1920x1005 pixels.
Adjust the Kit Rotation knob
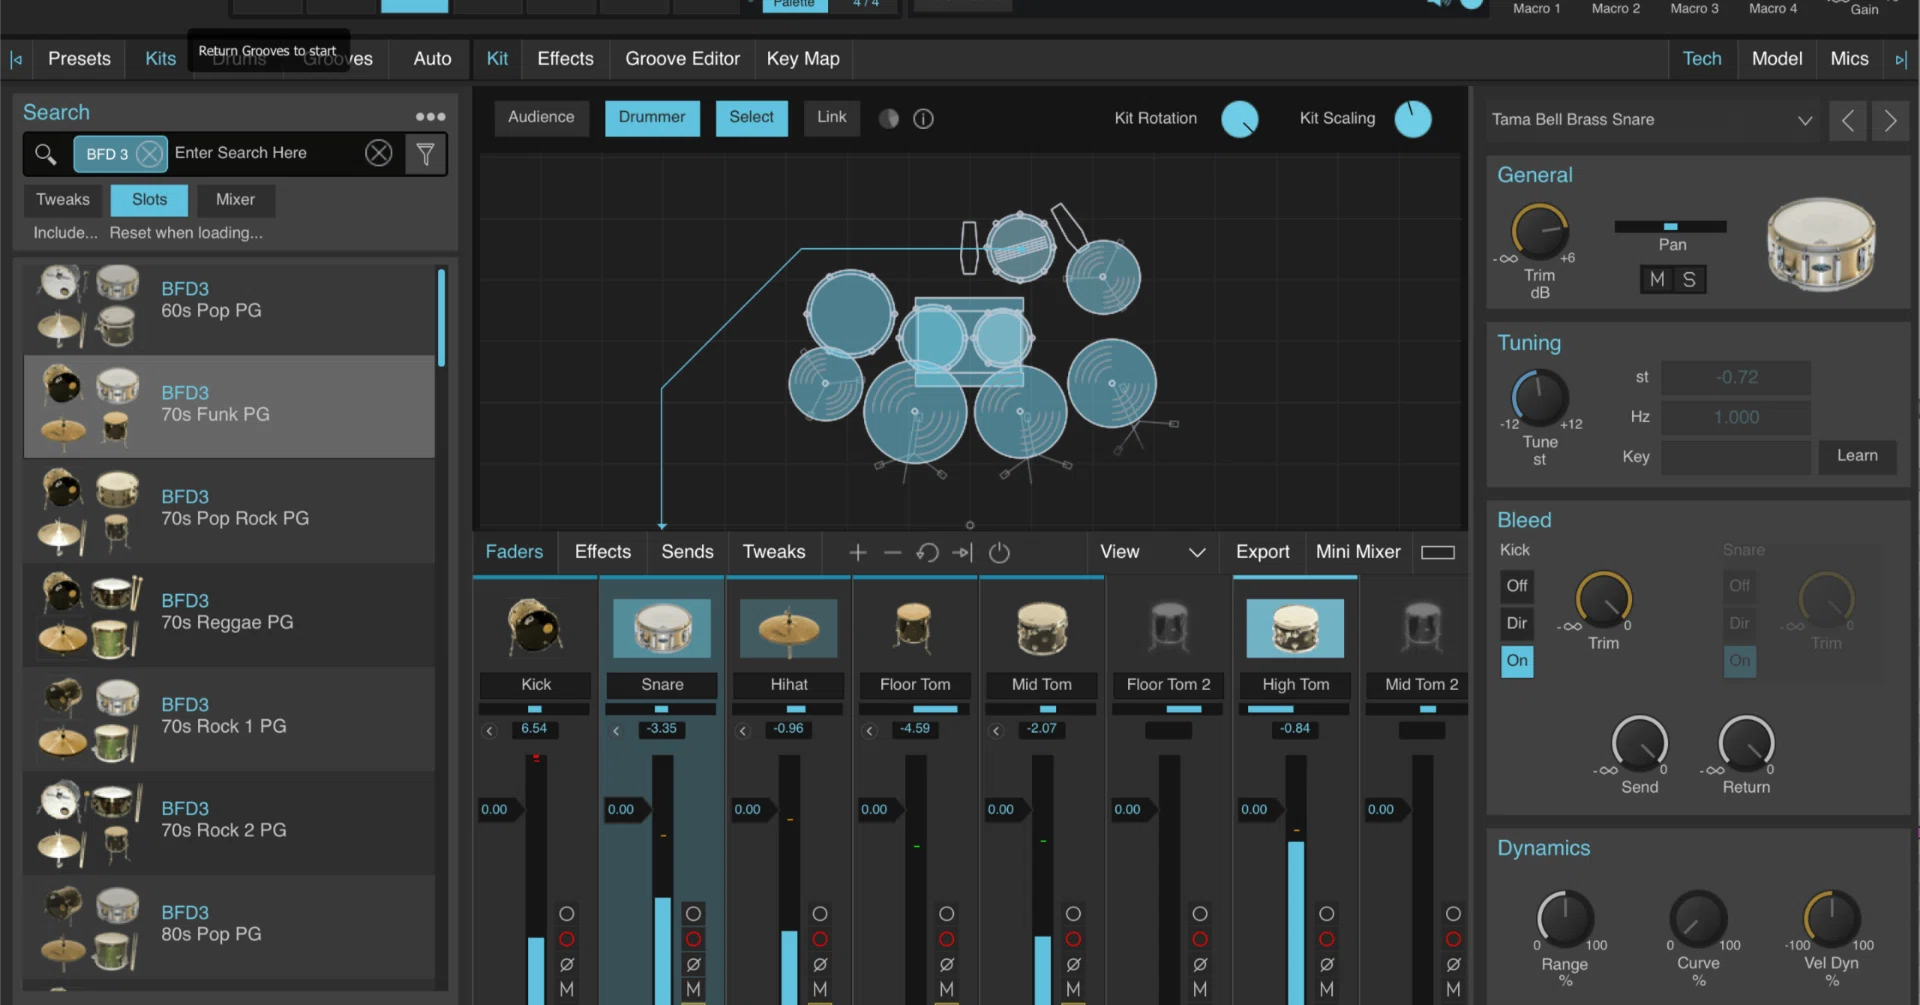[1240, 120]
